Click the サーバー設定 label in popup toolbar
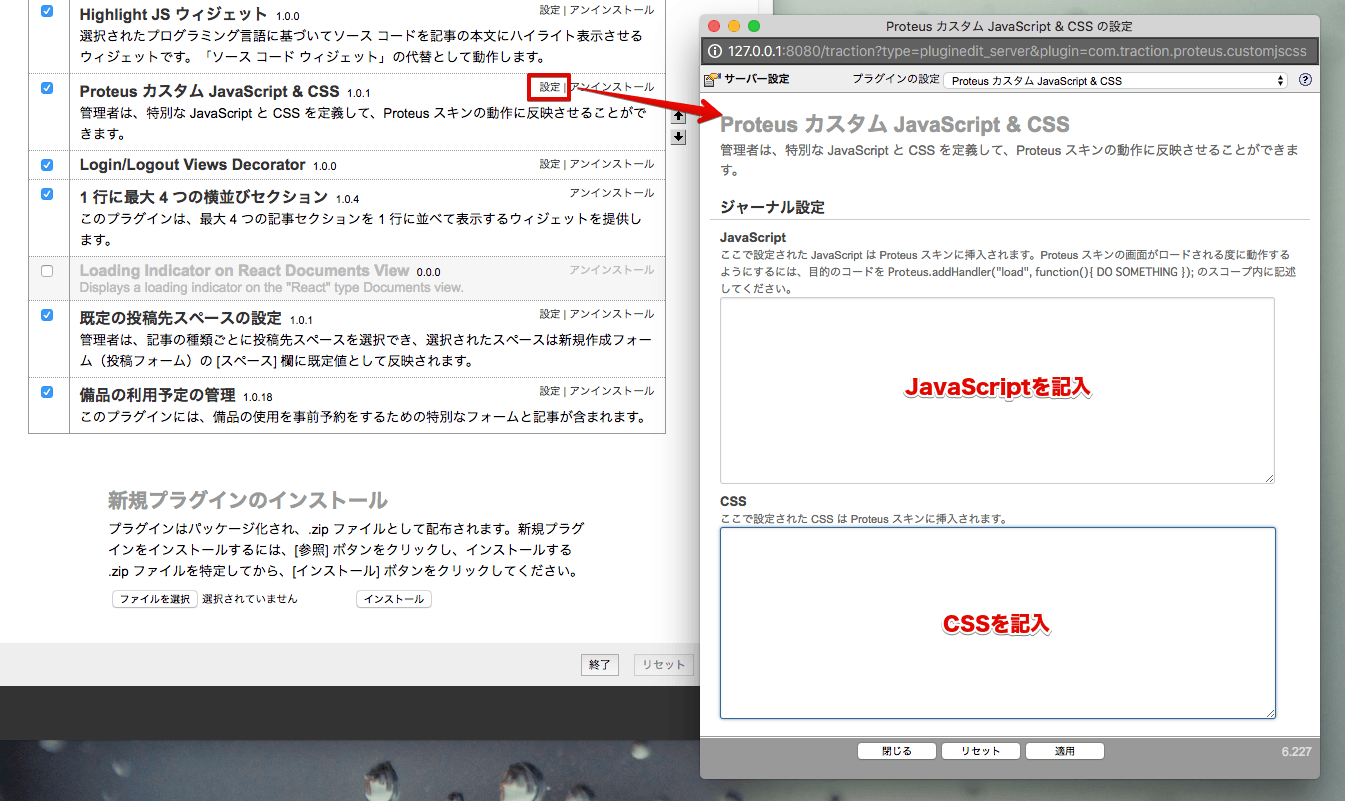1345x801 pixels. 757,80
